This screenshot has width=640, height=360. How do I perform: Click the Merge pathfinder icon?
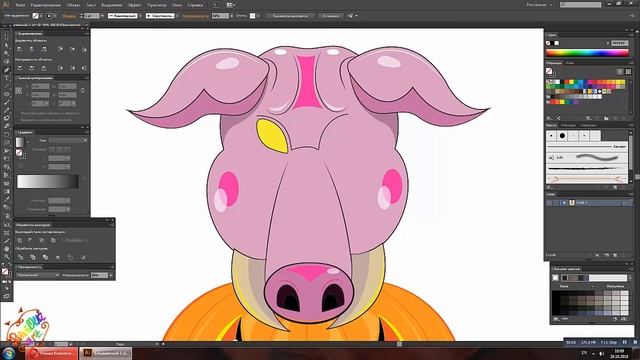coord(45,257)
